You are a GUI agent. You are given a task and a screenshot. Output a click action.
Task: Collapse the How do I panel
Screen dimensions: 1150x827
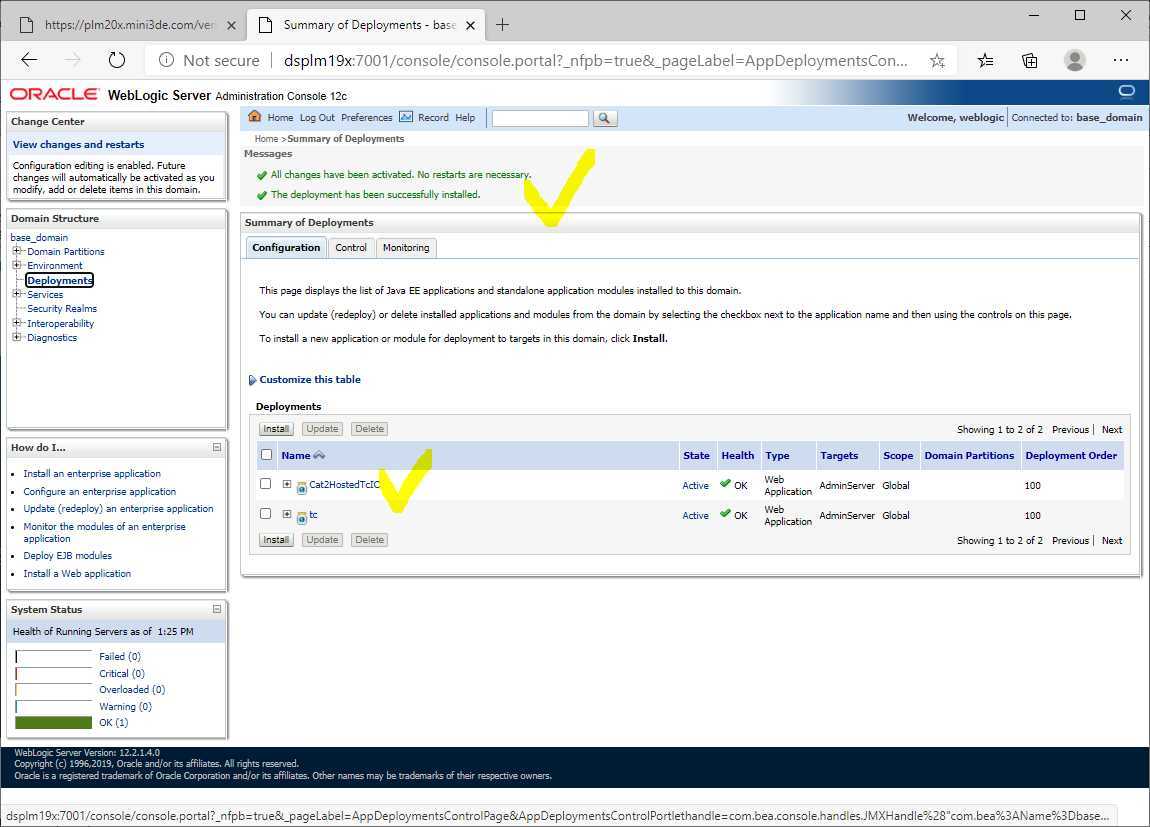(217, 448)
